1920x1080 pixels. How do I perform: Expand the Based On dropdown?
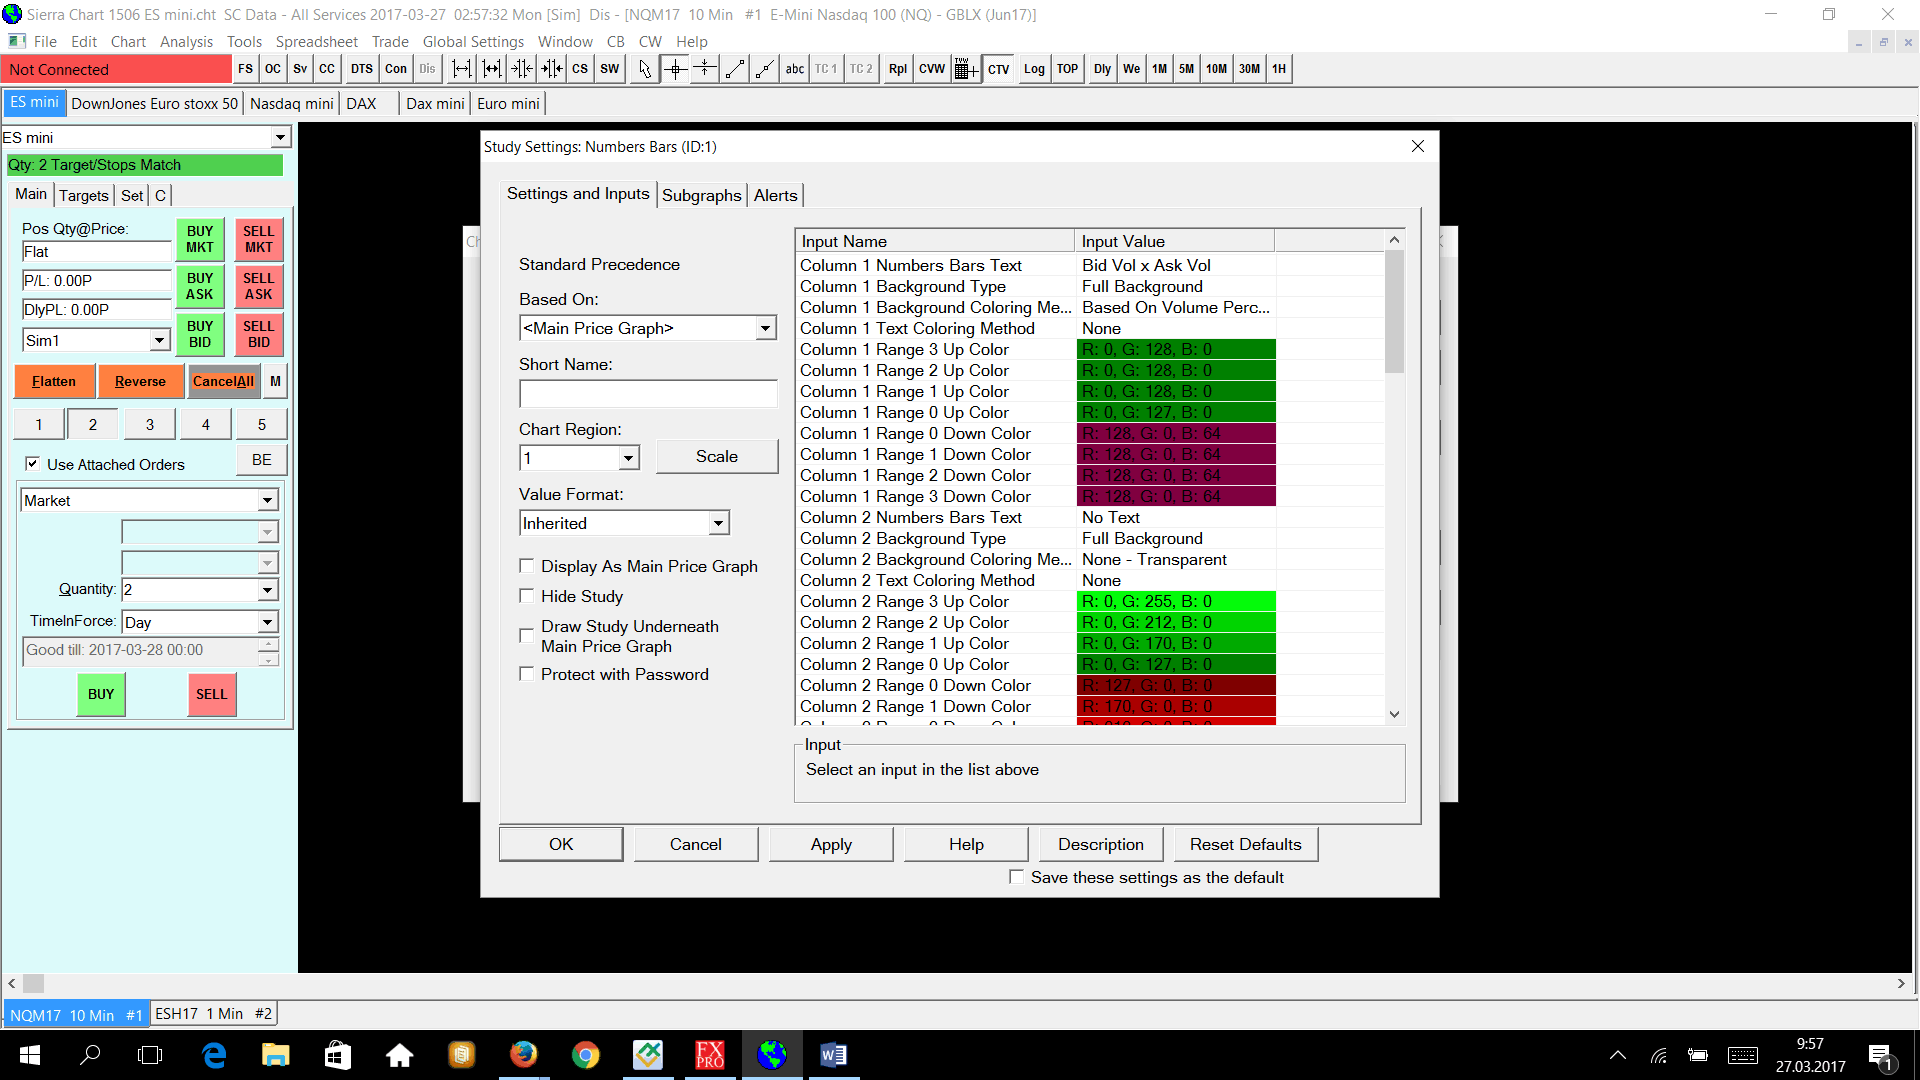pos(765,328)
